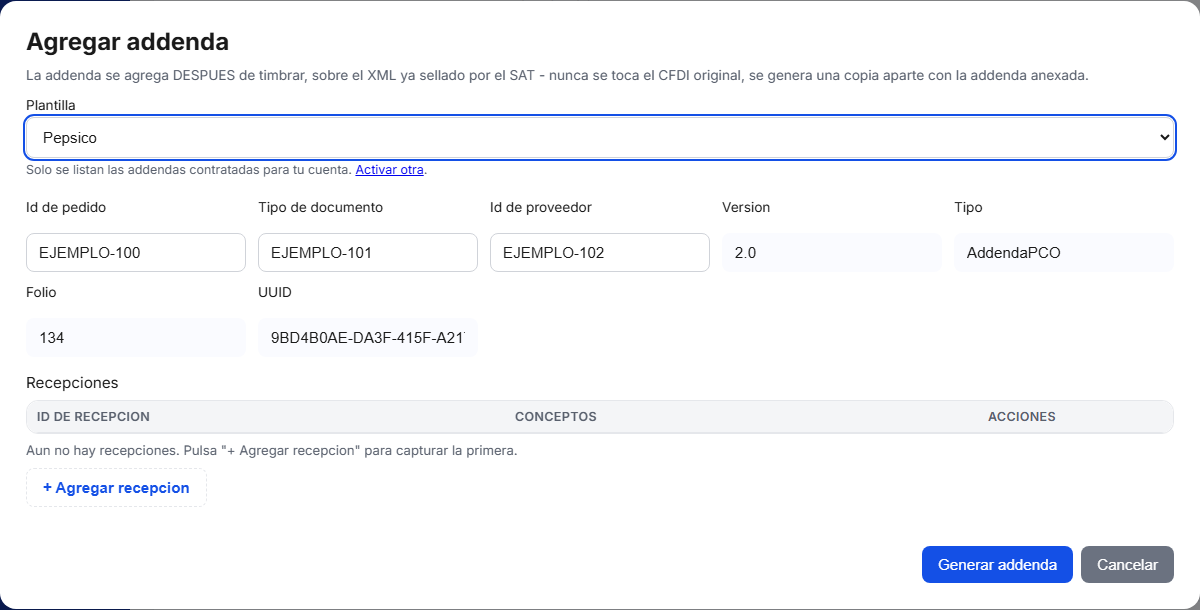Viewport: 1200px width, 610px height.
Task: Select the UUID field value
Action: pyautogui.click(x=368, y=338)
